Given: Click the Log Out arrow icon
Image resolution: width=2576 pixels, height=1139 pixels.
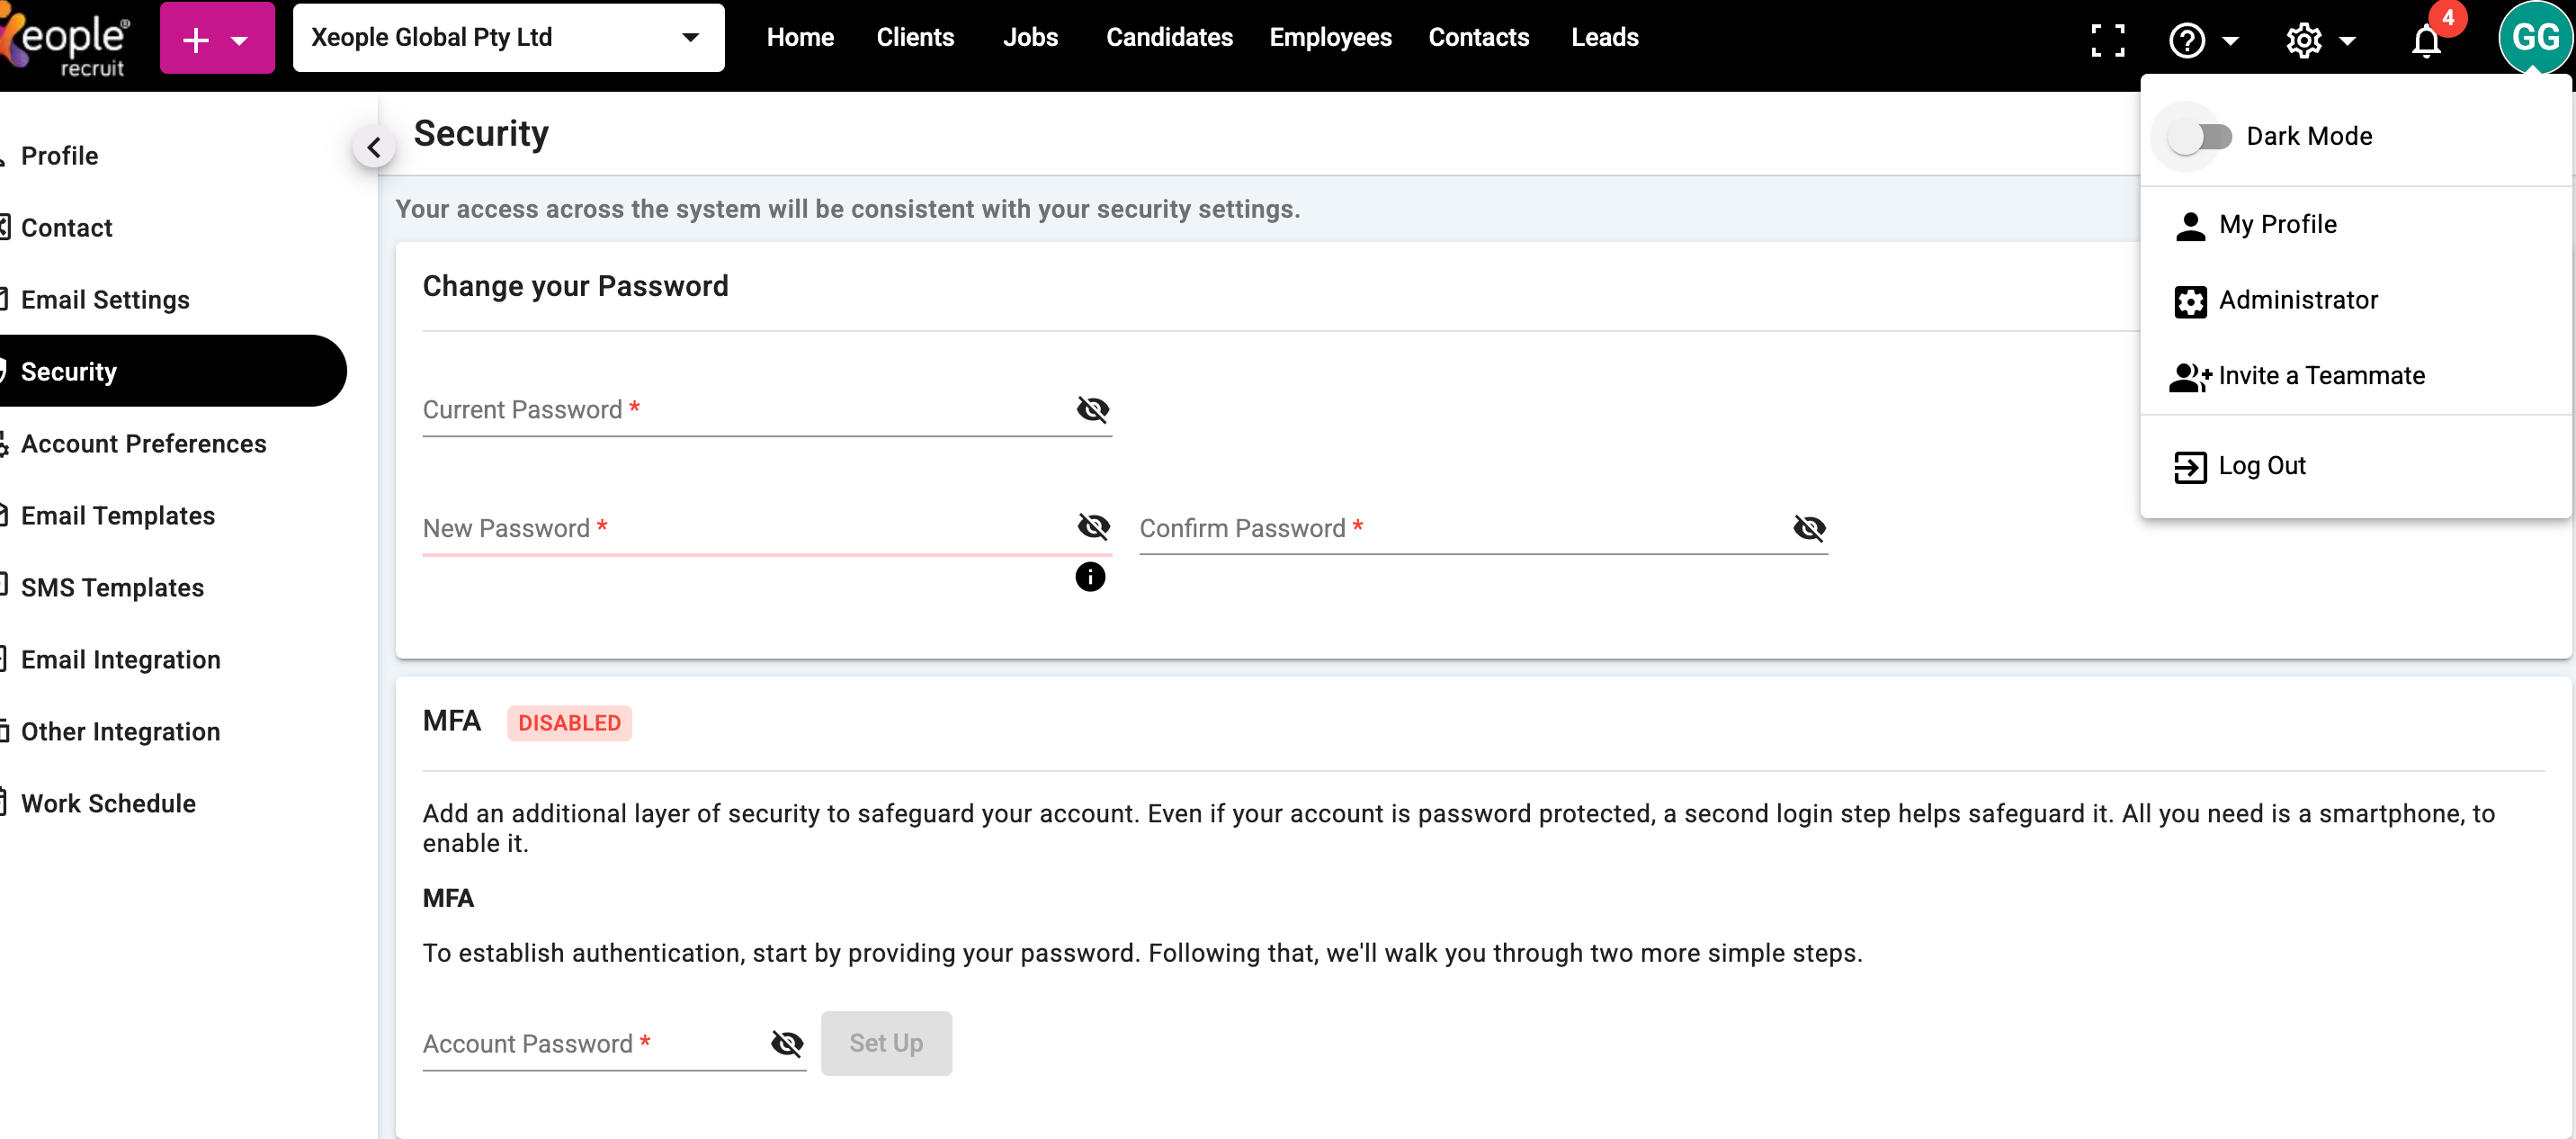Looking at the screenshot, I should tap(2190, 467).
